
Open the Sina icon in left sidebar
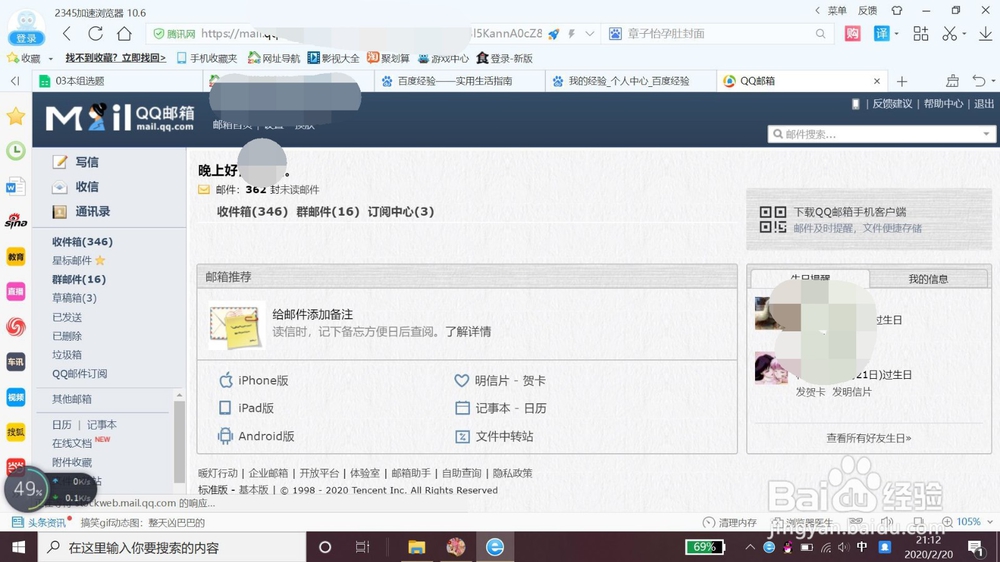pyautogui.click(x=15, y=221)
